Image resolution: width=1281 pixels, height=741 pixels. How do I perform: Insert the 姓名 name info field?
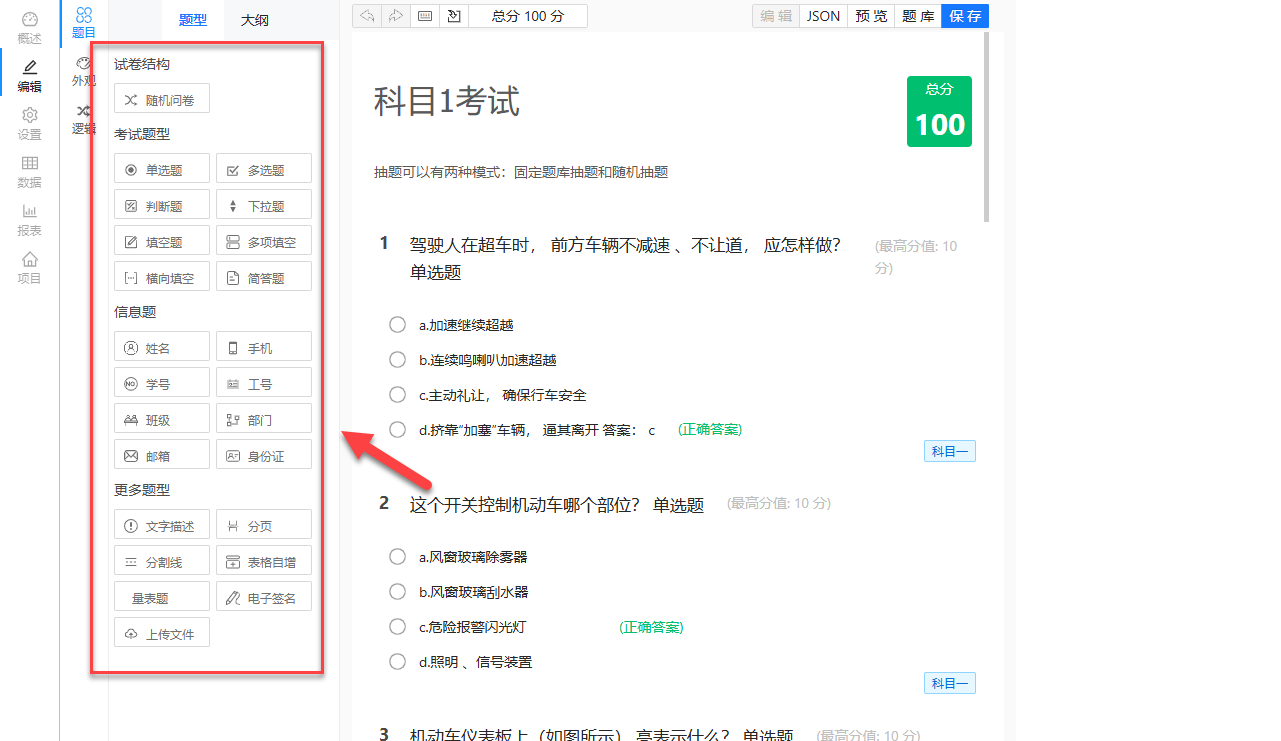pos(162,347)
